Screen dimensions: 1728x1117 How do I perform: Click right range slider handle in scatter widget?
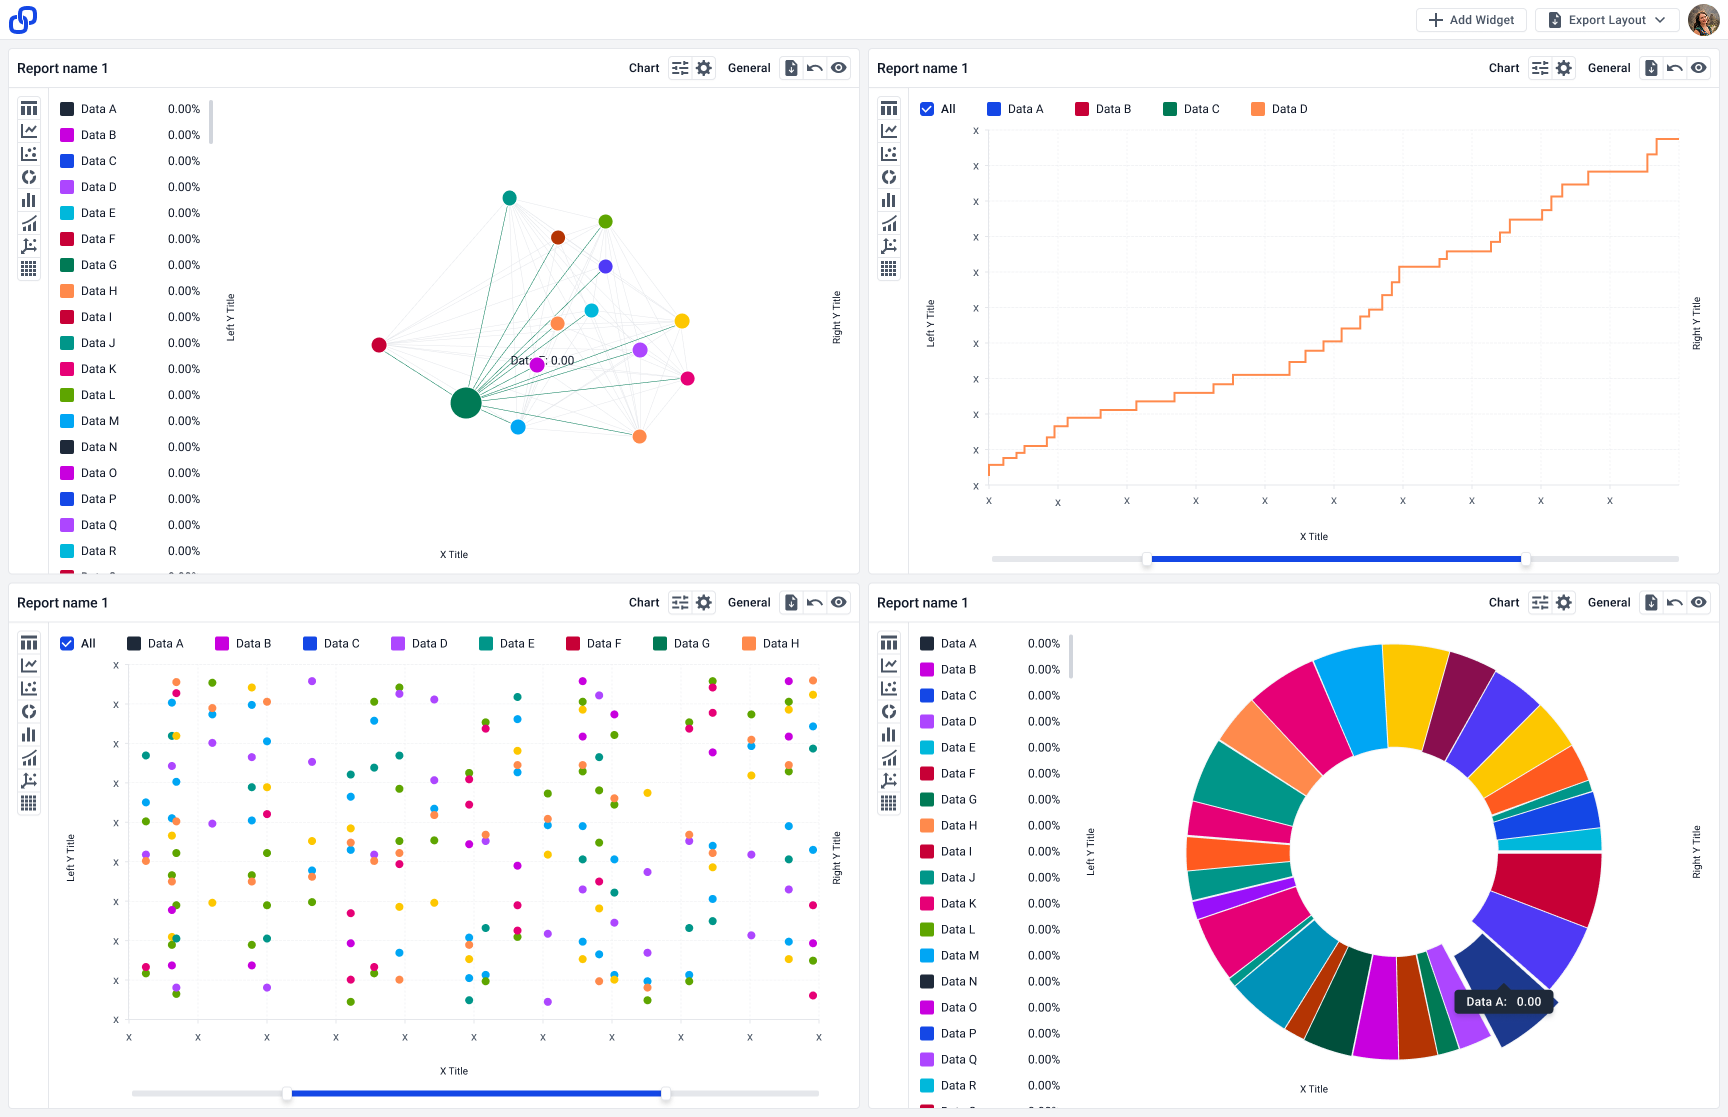pos(665,1093)
